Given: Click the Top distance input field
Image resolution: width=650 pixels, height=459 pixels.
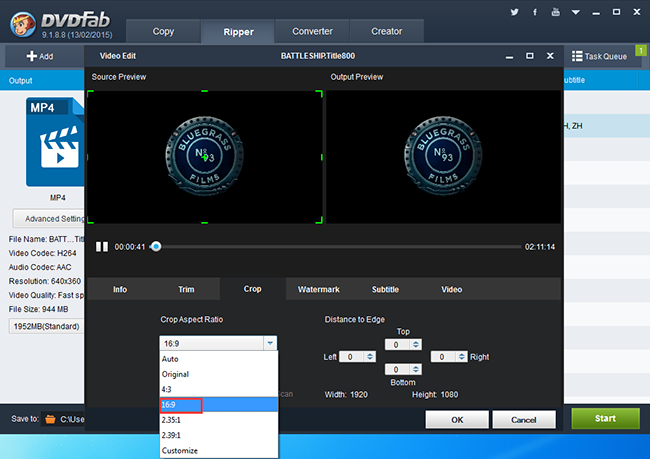Looking at the screenshot, I should click(397, 345).
